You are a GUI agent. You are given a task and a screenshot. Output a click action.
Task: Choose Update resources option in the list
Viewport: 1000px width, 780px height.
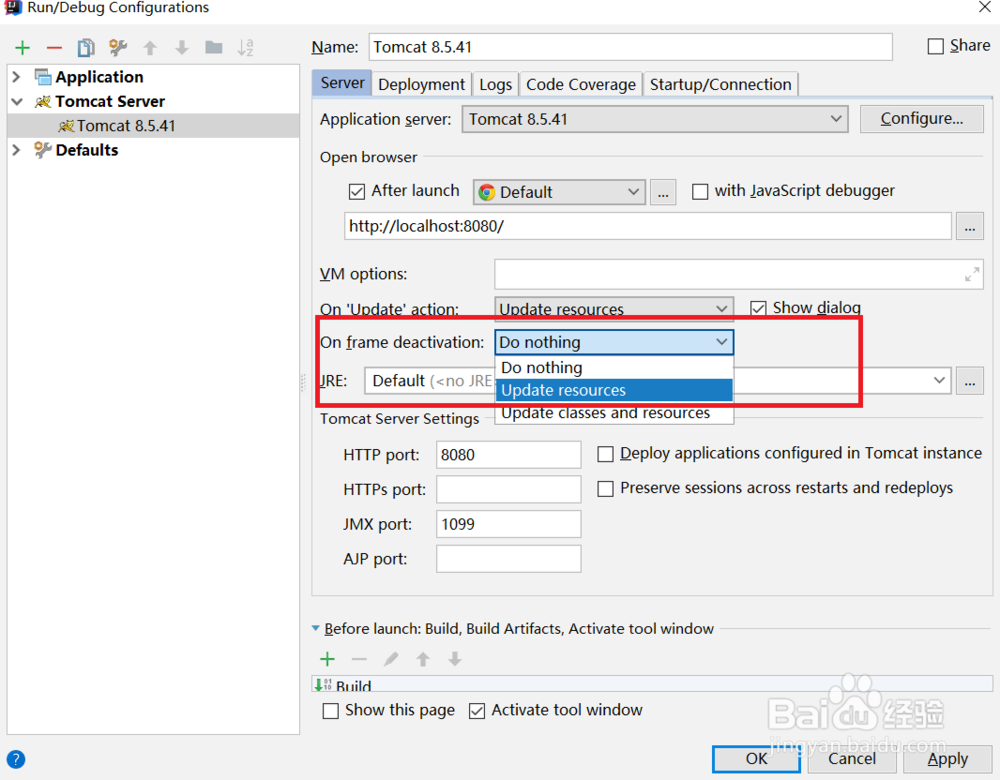point(614,390)
